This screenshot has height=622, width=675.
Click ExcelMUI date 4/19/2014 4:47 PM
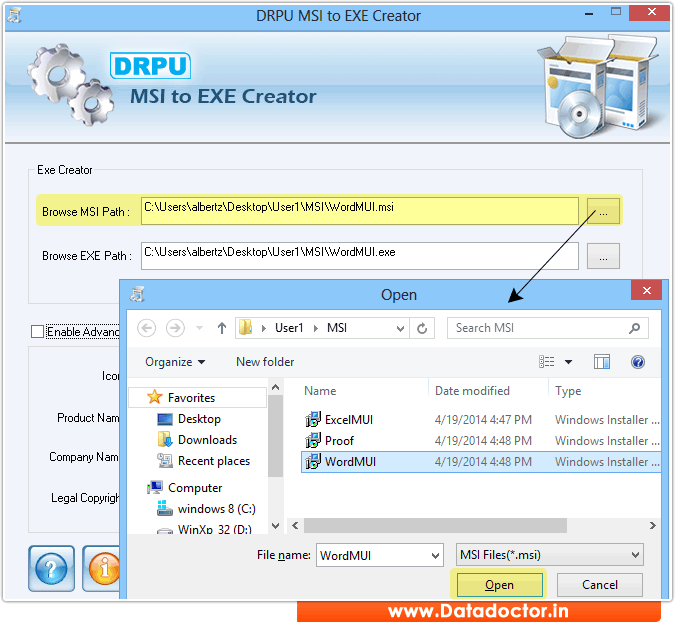coord(483,420)
